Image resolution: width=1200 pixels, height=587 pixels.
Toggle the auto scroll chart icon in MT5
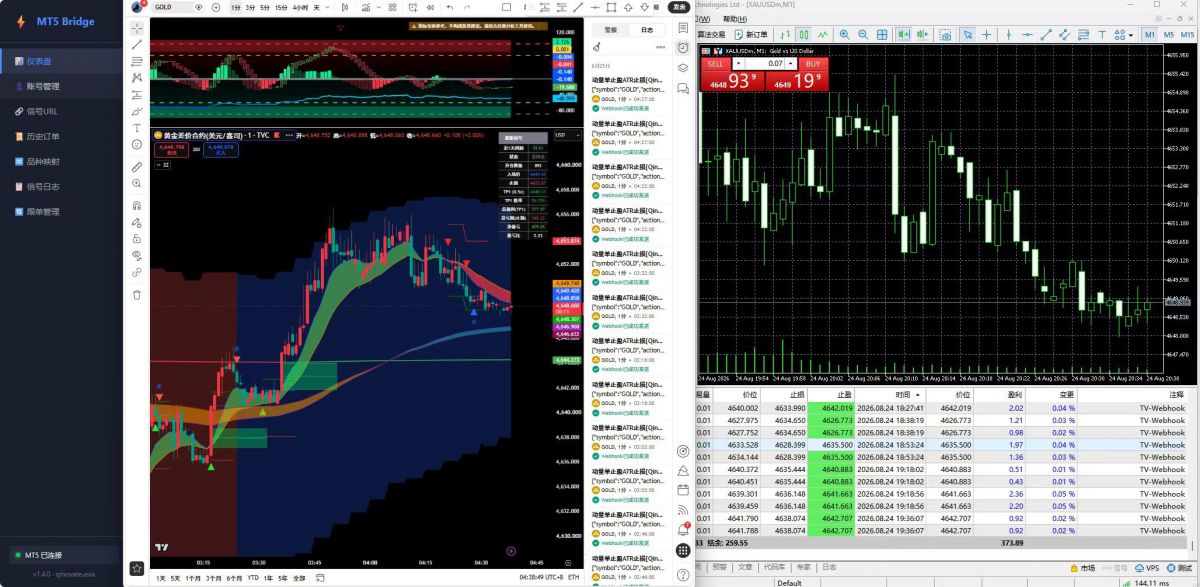pyautogui.click(x=904, y=34)
